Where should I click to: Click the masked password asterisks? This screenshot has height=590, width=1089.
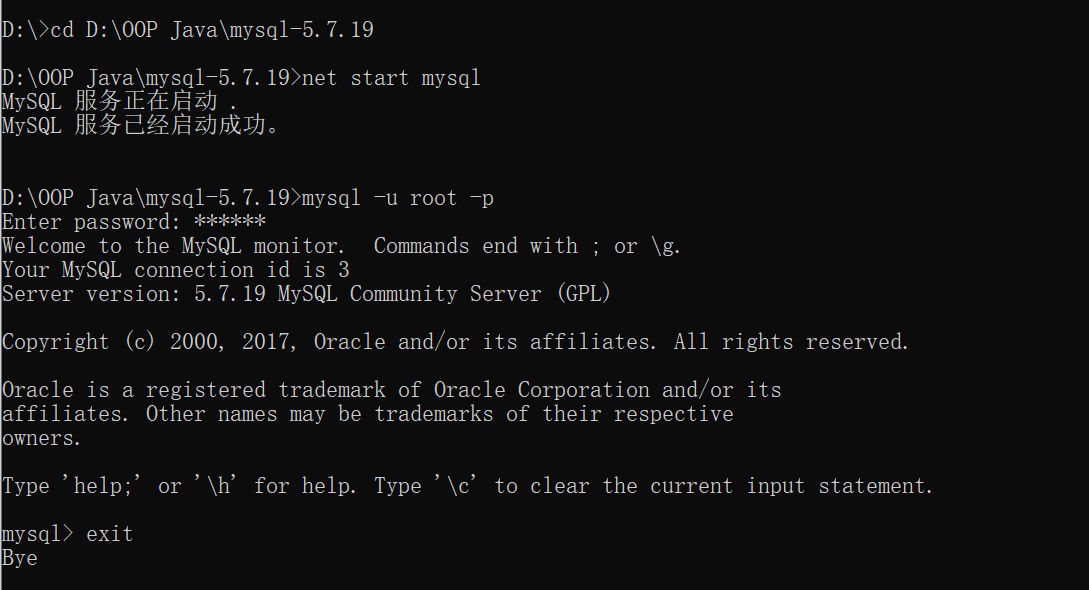[x=230, y=222]
